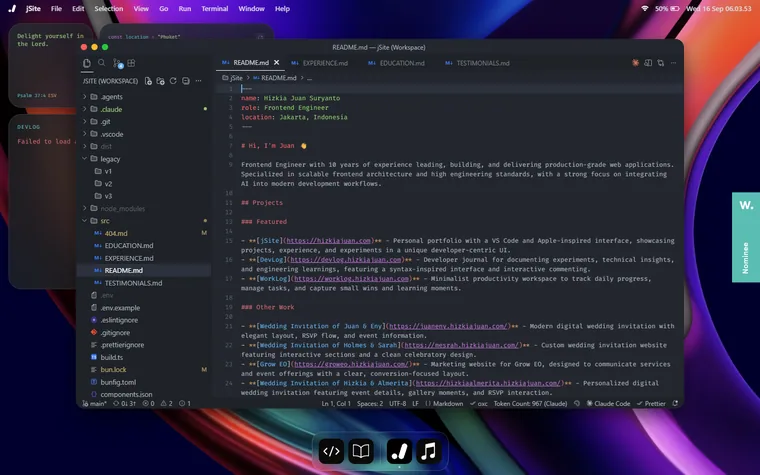The height and width of the screenshot is (475, 760).
Task: Click the warnings count in status bar
Action: point(166,403)
